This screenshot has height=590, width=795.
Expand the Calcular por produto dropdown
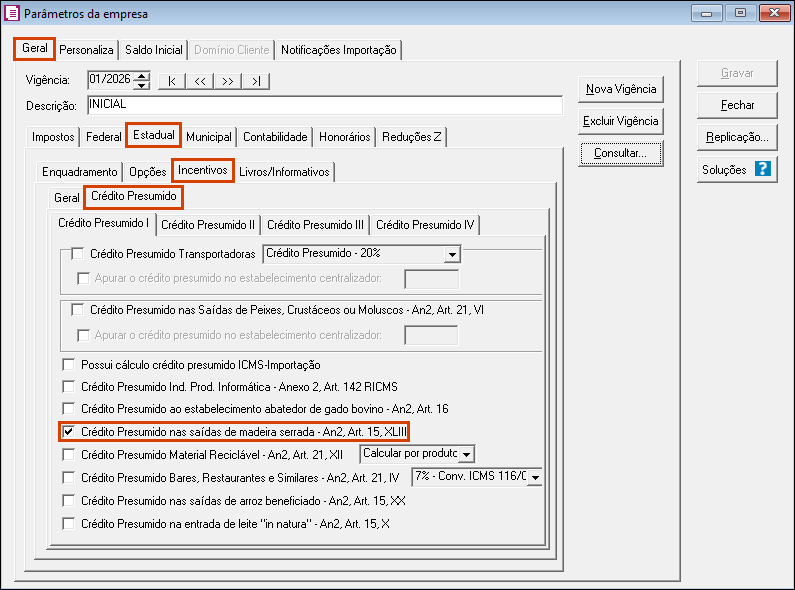click(x=466, y=454)
